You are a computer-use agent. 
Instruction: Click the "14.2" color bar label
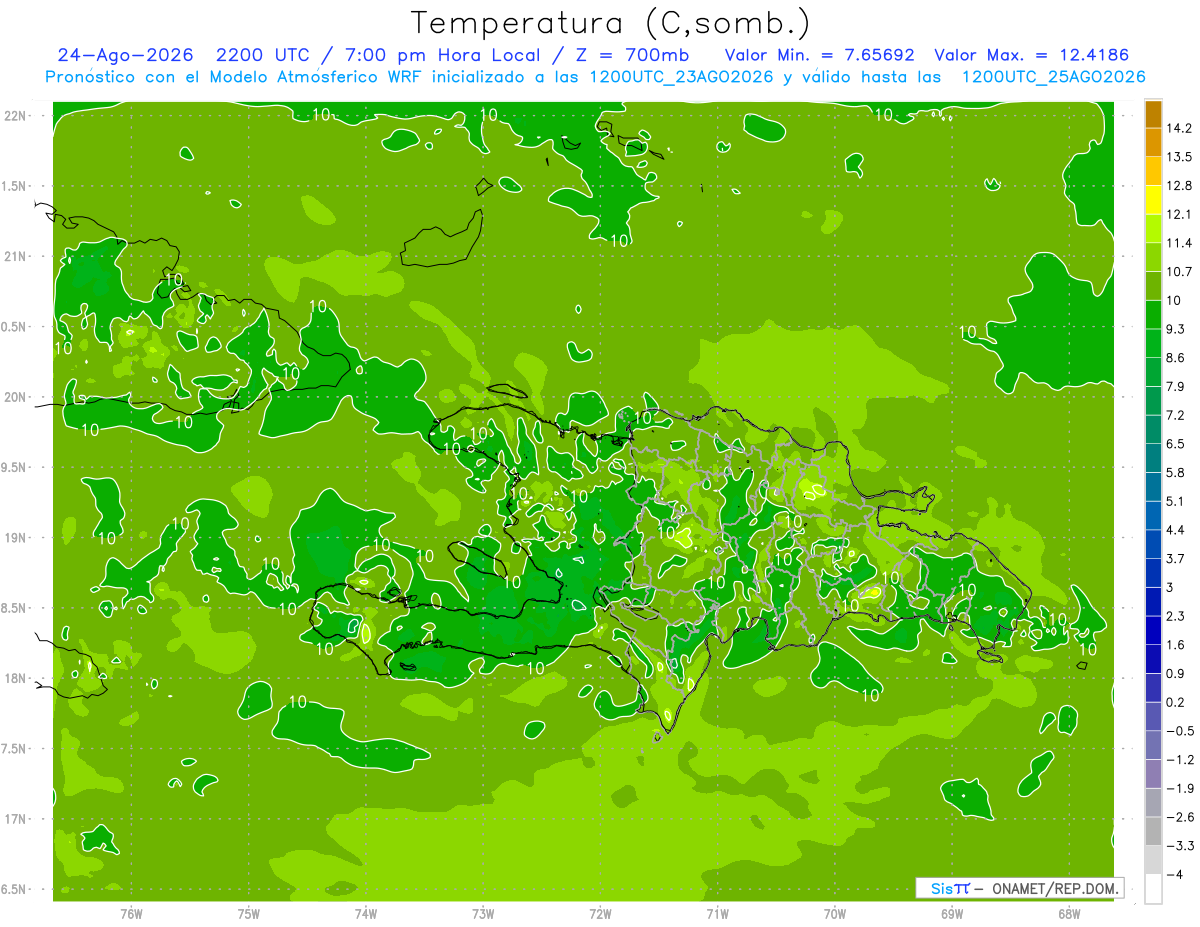(x=1179, y=128)
